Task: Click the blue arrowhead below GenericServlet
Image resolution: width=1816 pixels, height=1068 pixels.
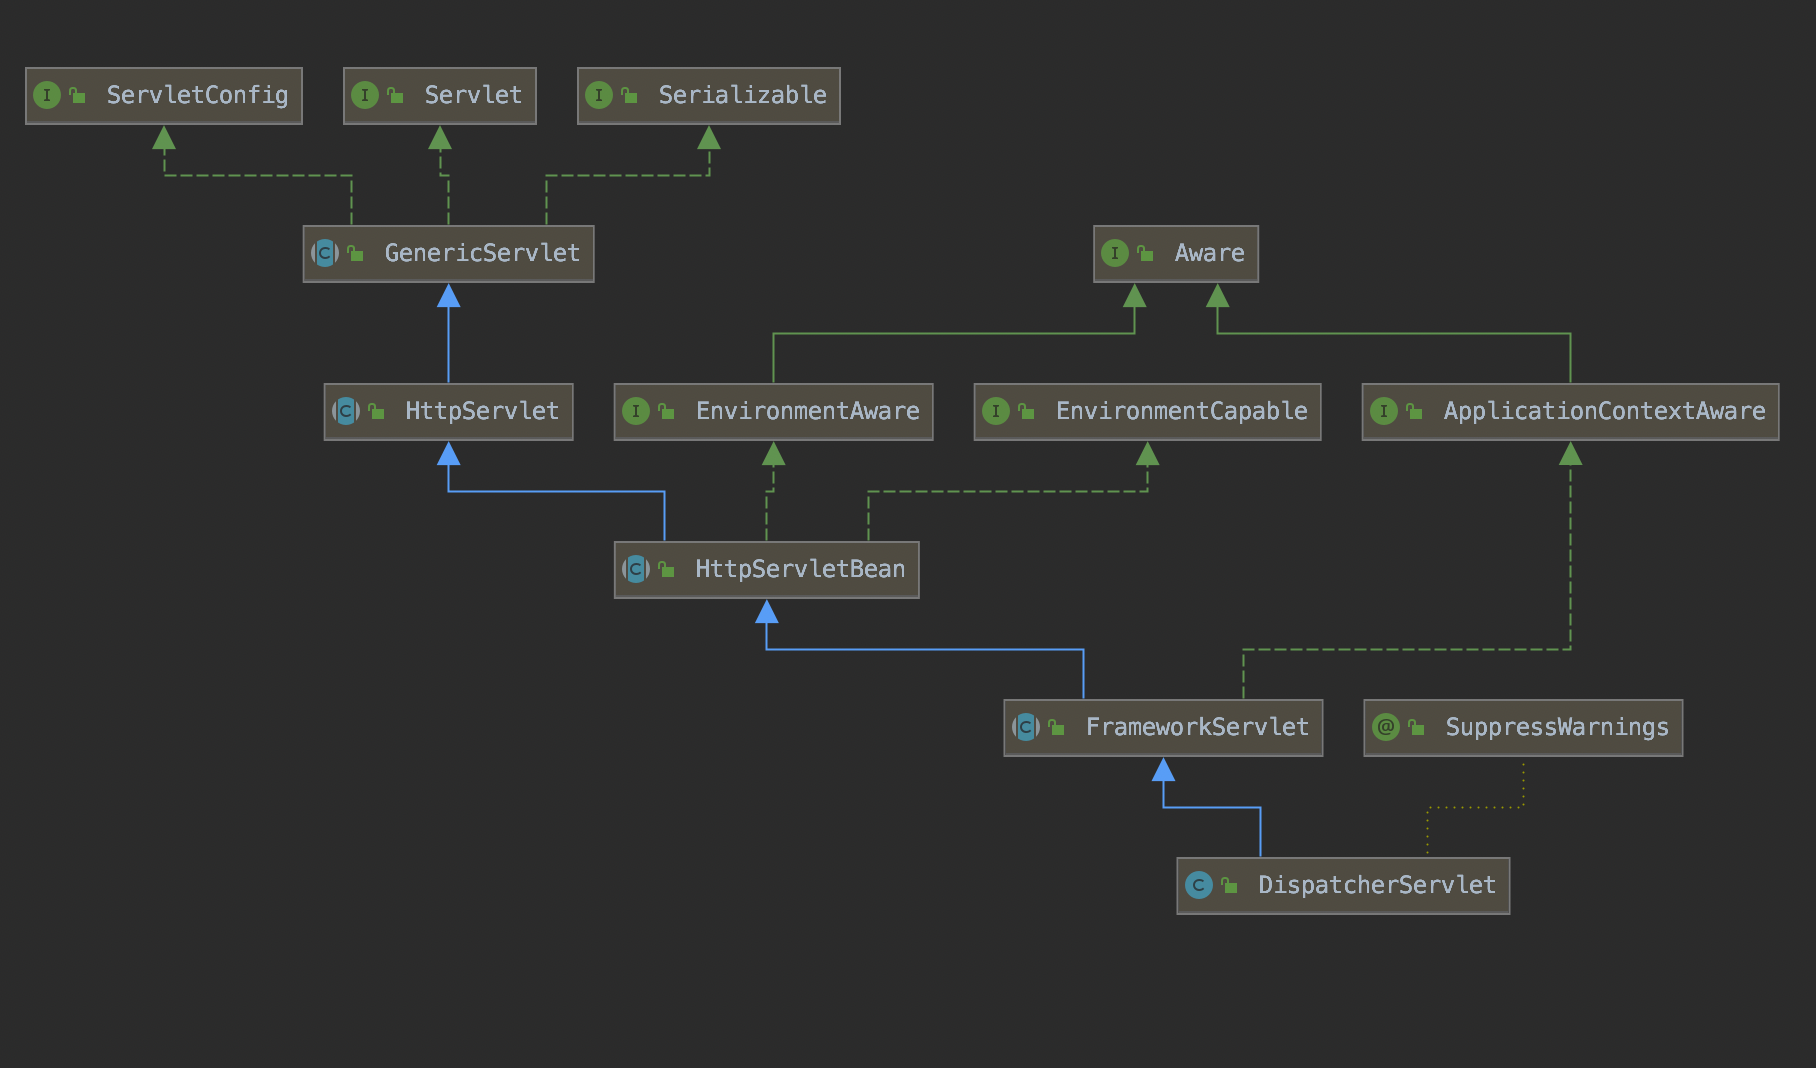Action: tap(449, 296)
